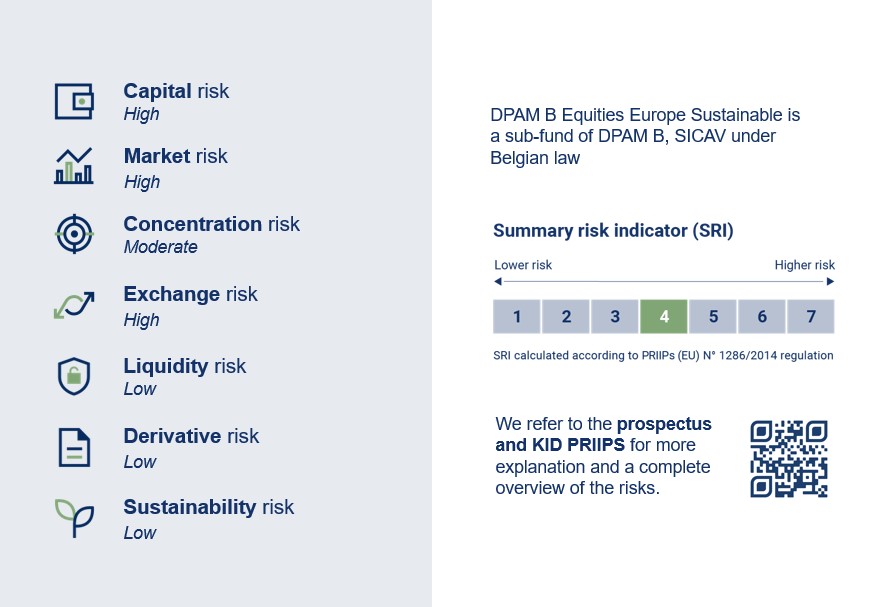
Task: Click the Lower risk label
Action: tap(523, 265)
